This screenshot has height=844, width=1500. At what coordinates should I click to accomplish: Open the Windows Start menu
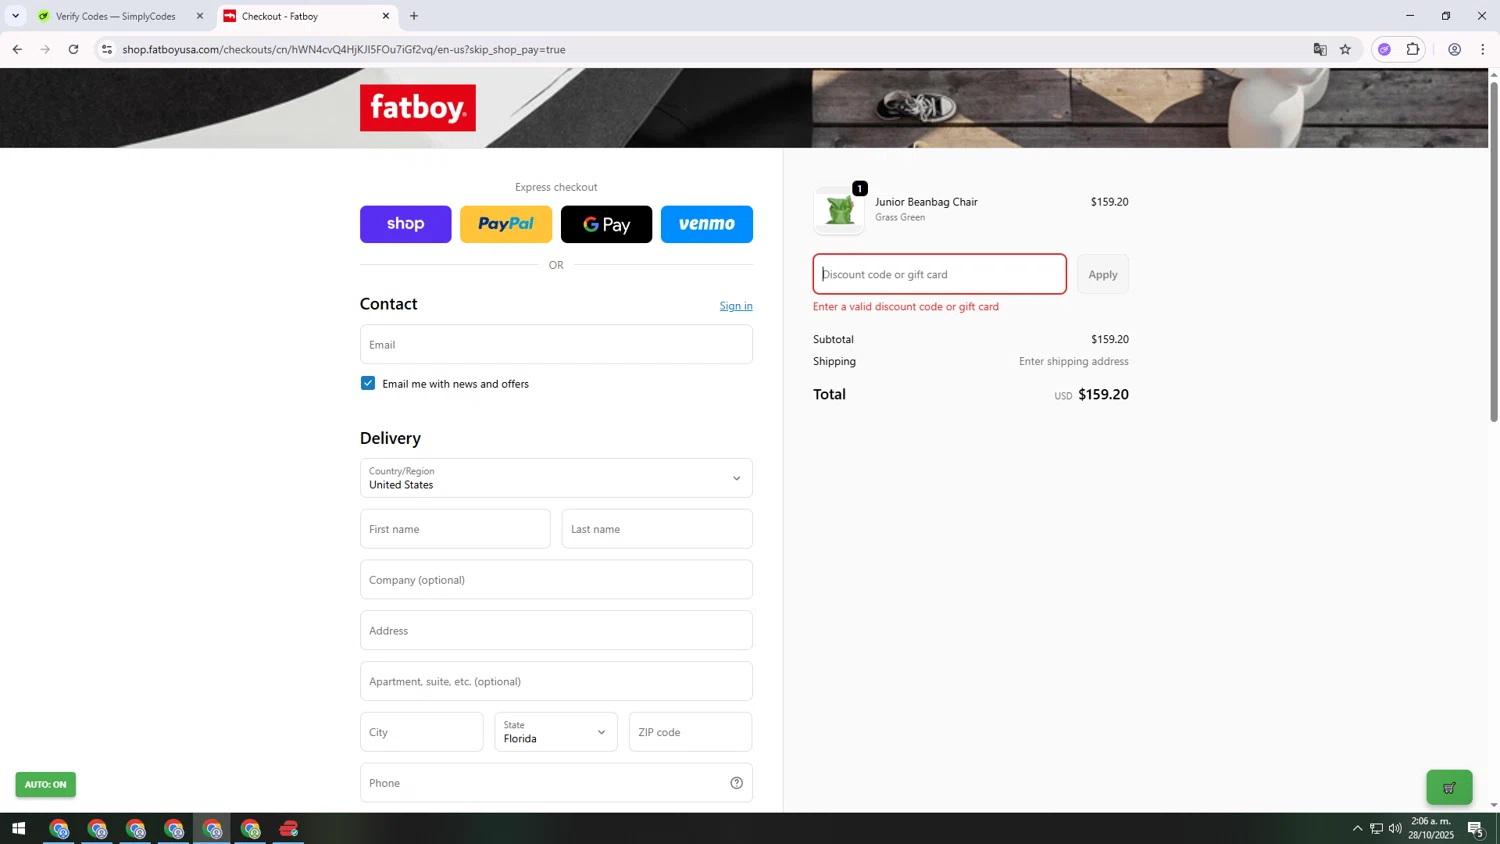coord(18,829)
